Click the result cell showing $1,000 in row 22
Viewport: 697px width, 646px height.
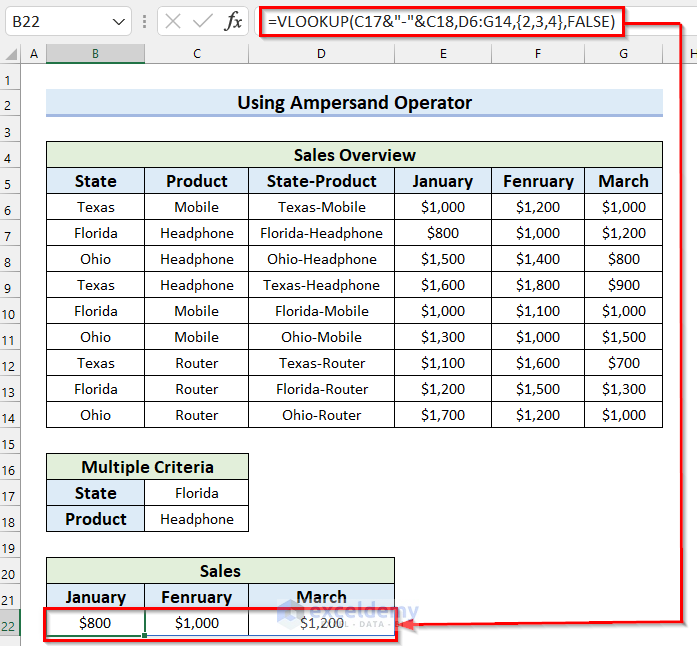point(196,623)
